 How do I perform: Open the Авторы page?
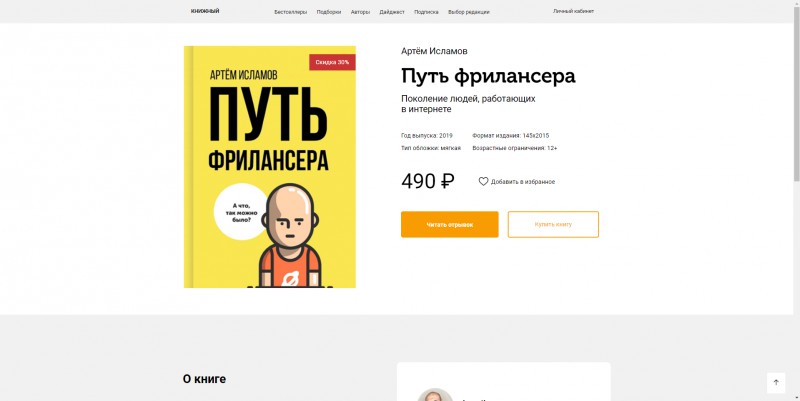pyautogui.click(x=360, y=12)
